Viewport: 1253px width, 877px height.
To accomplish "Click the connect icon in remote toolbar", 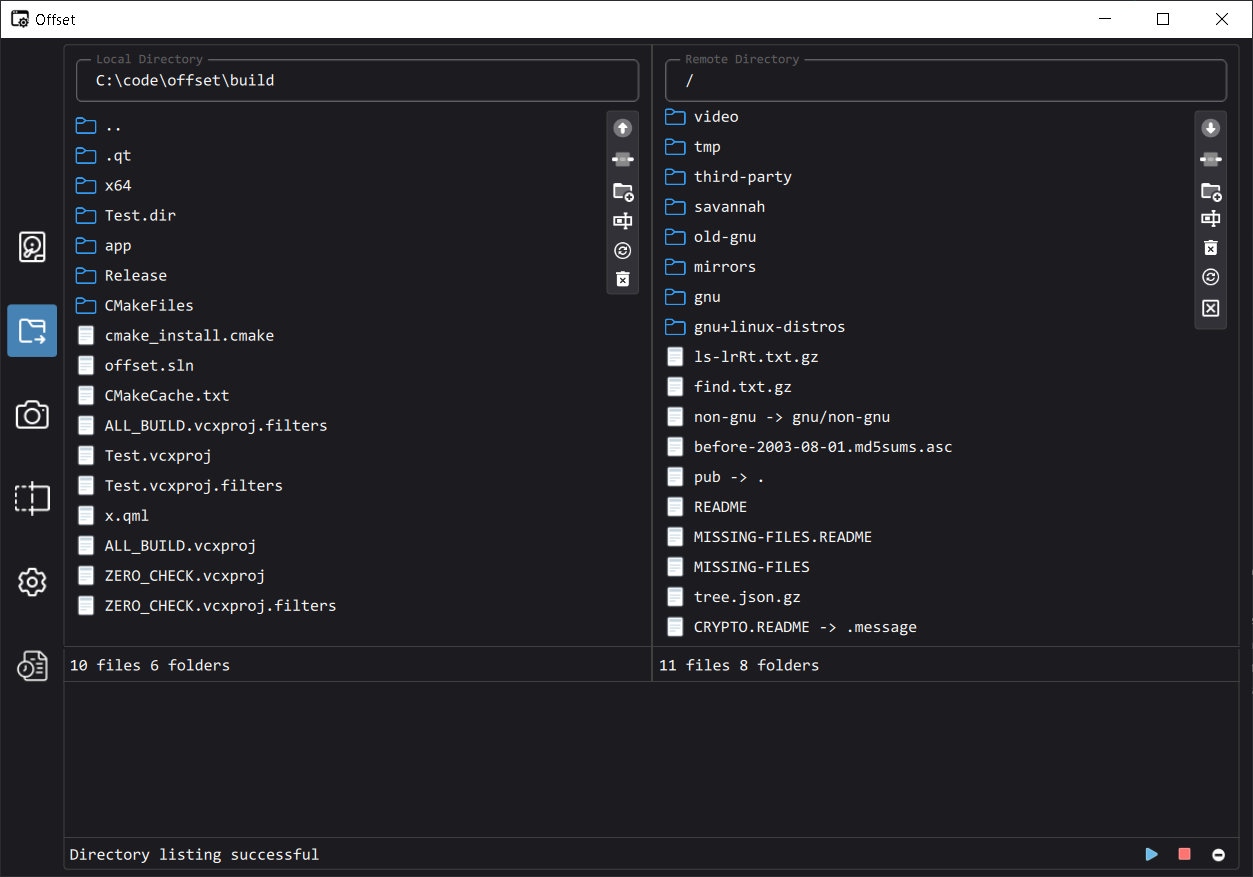I will (1211, 159).
